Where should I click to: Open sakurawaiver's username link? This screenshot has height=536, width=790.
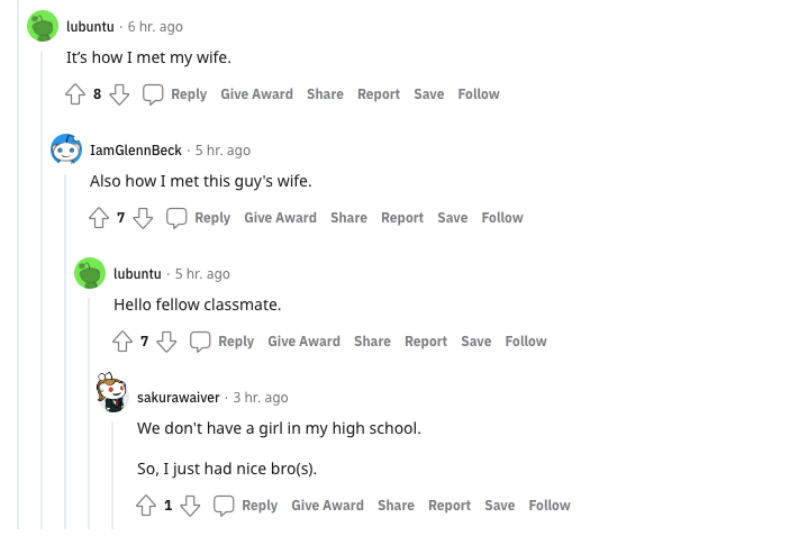tap(178, 398)
